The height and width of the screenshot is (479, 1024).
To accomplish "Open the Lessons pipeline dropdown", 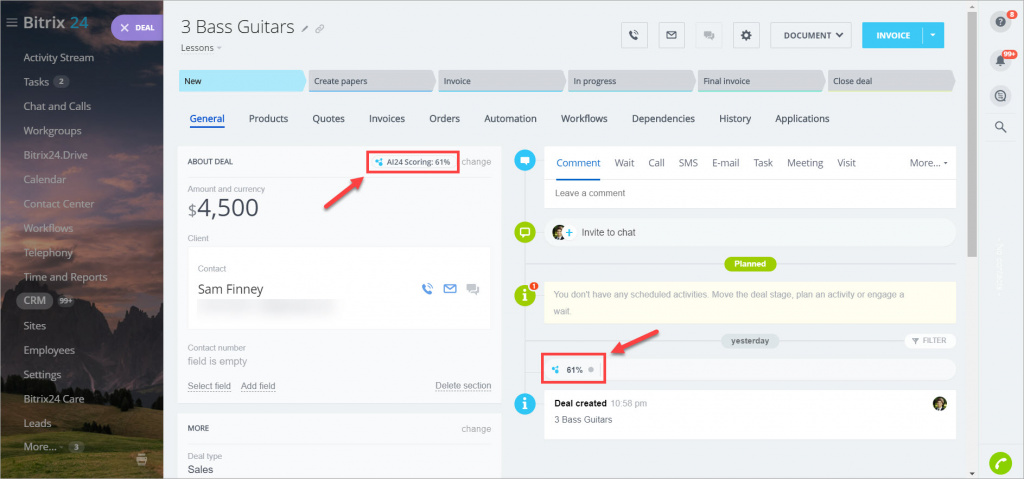I will point(201,48).
